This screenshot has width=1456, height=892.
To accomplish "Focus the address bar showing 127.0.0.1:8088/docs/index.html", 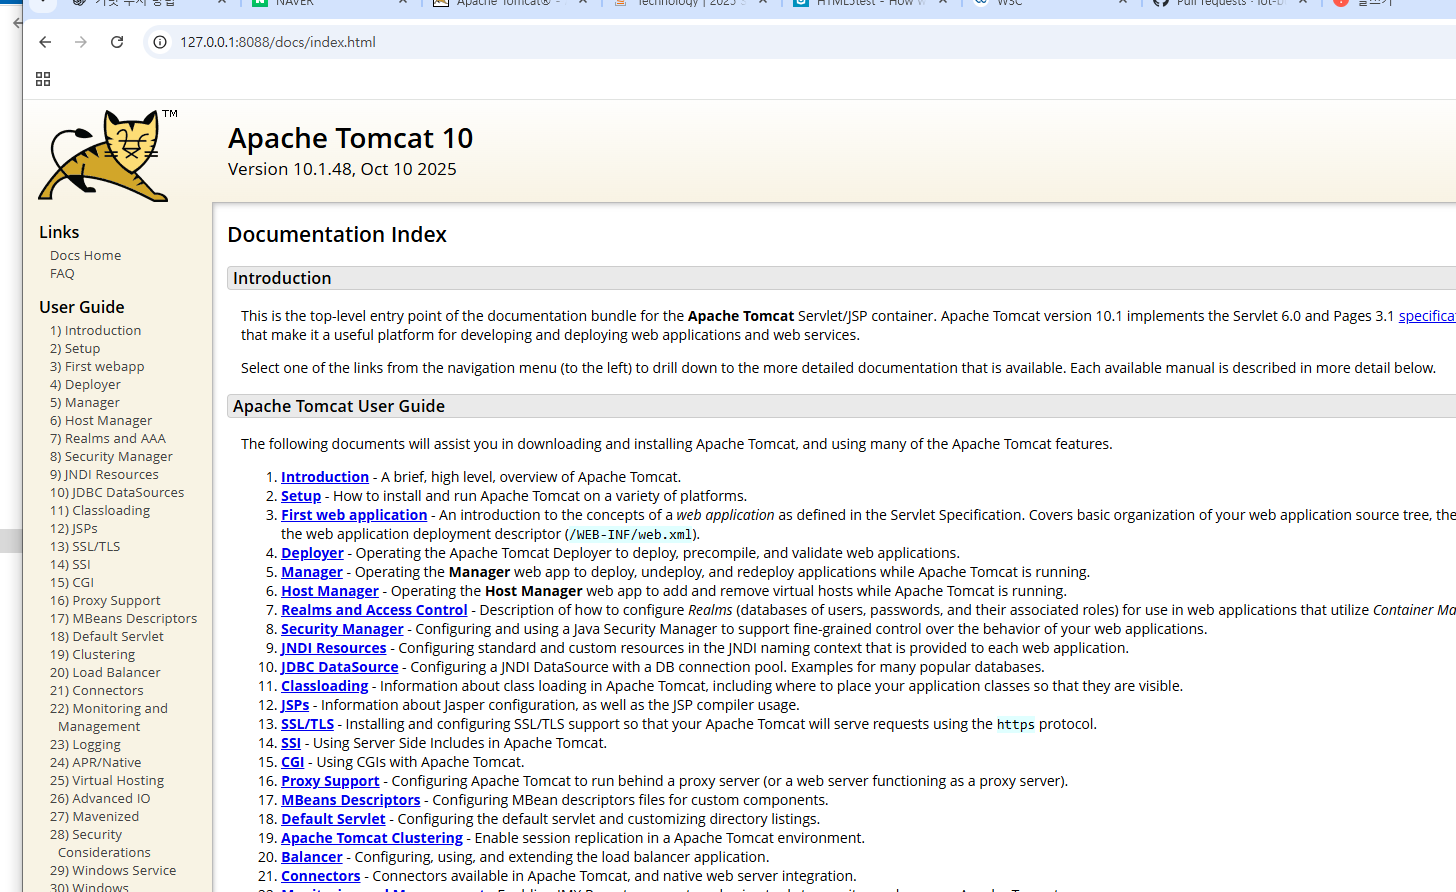I will 800,42.
